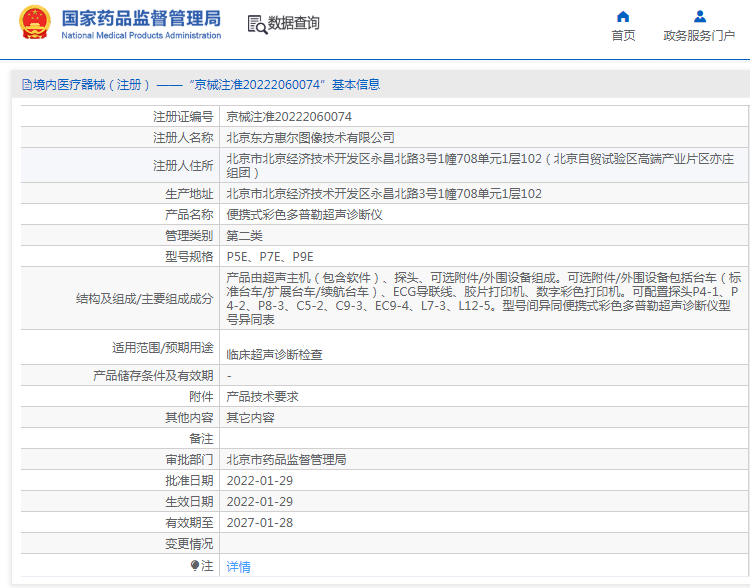Click the National Medical Products Administration emblem logo

[x=34, y=23]
